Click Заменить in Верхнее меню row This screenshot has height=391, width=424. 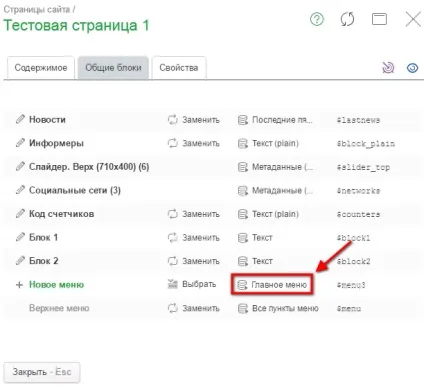pyautogui.click(x=201, y=308)
